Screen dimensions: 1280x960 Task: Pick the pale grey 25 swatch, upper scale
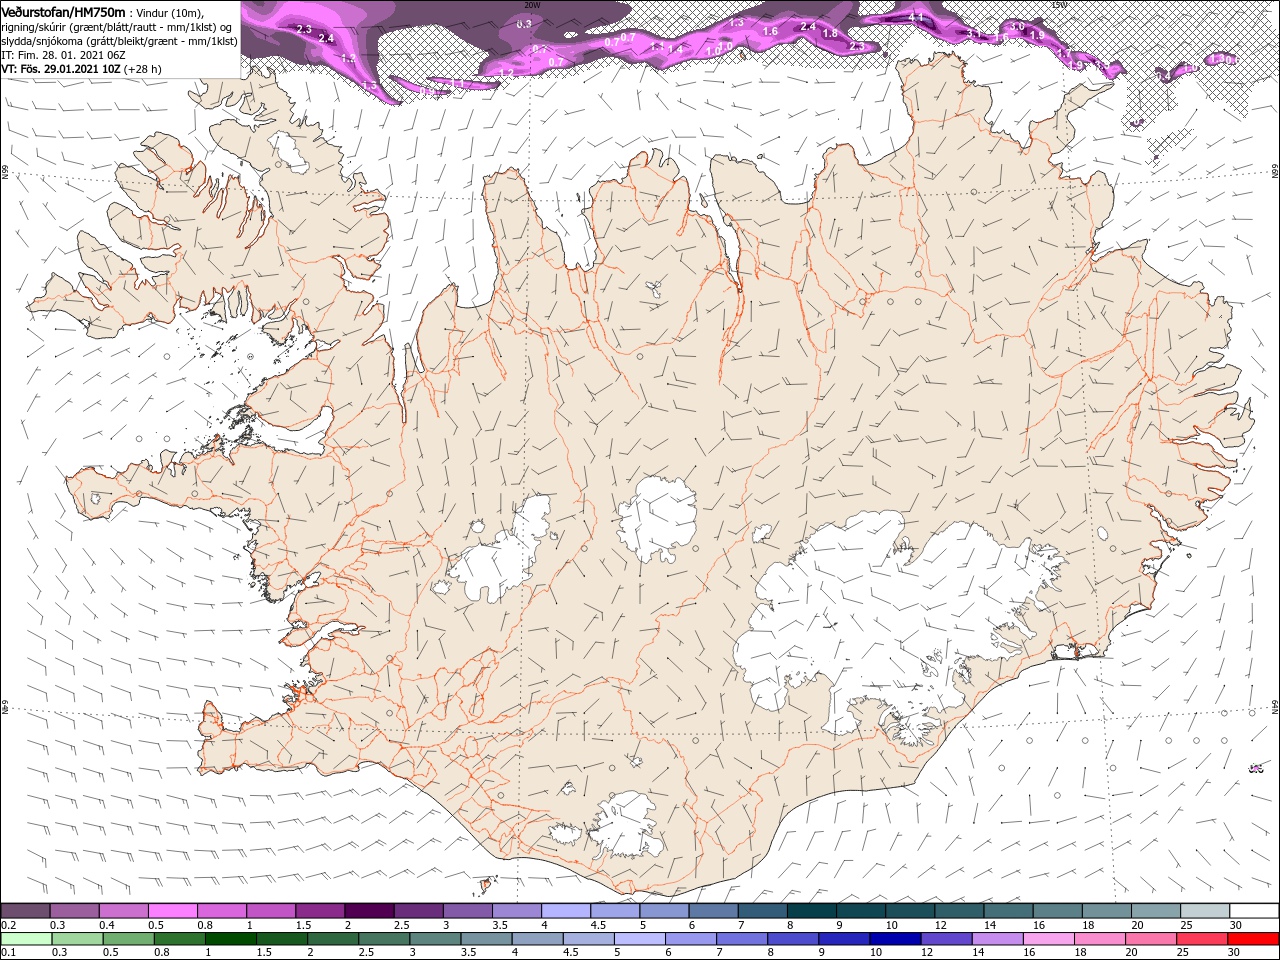(1205, 911)
